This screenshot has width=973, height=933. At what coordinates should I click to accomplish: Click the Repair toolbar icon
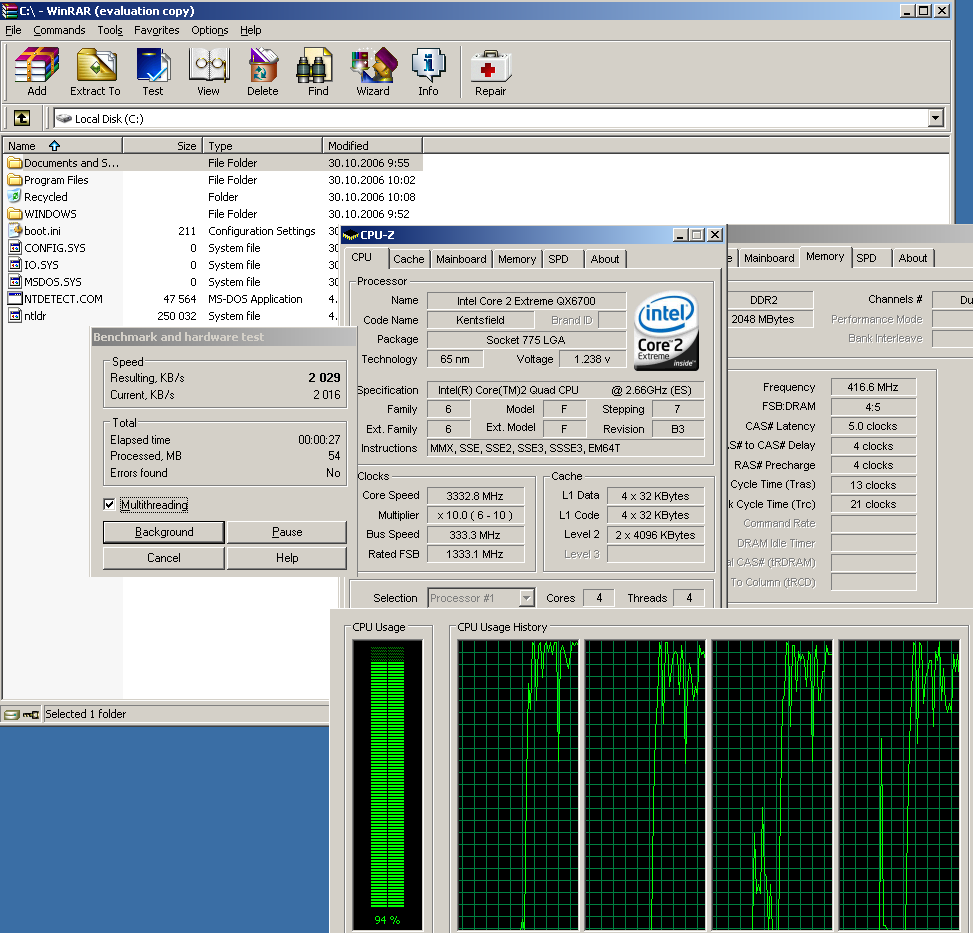(x=490, y=66)
